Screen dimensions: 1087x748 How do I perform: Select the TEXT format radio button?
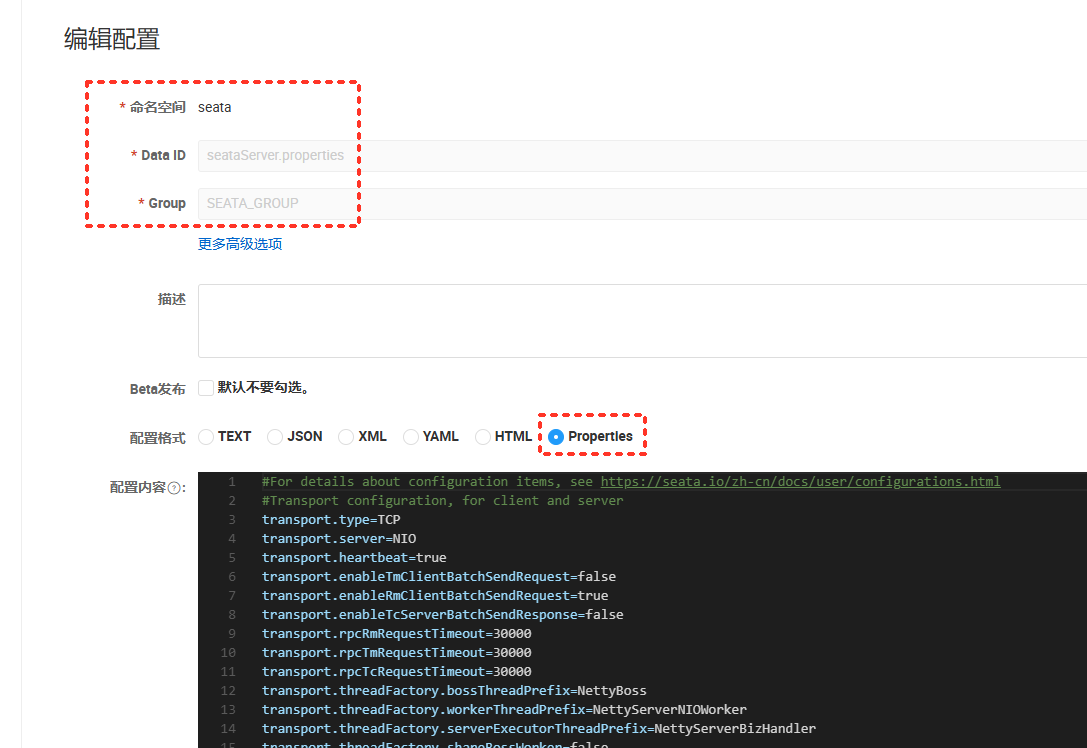[x=206, y=437]
